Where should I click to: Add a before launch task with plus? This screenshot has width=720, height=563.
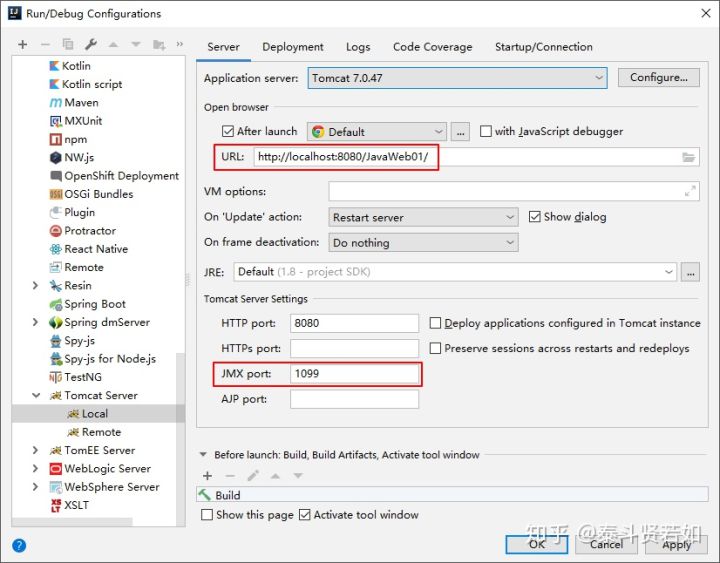[x=208, y=476]
